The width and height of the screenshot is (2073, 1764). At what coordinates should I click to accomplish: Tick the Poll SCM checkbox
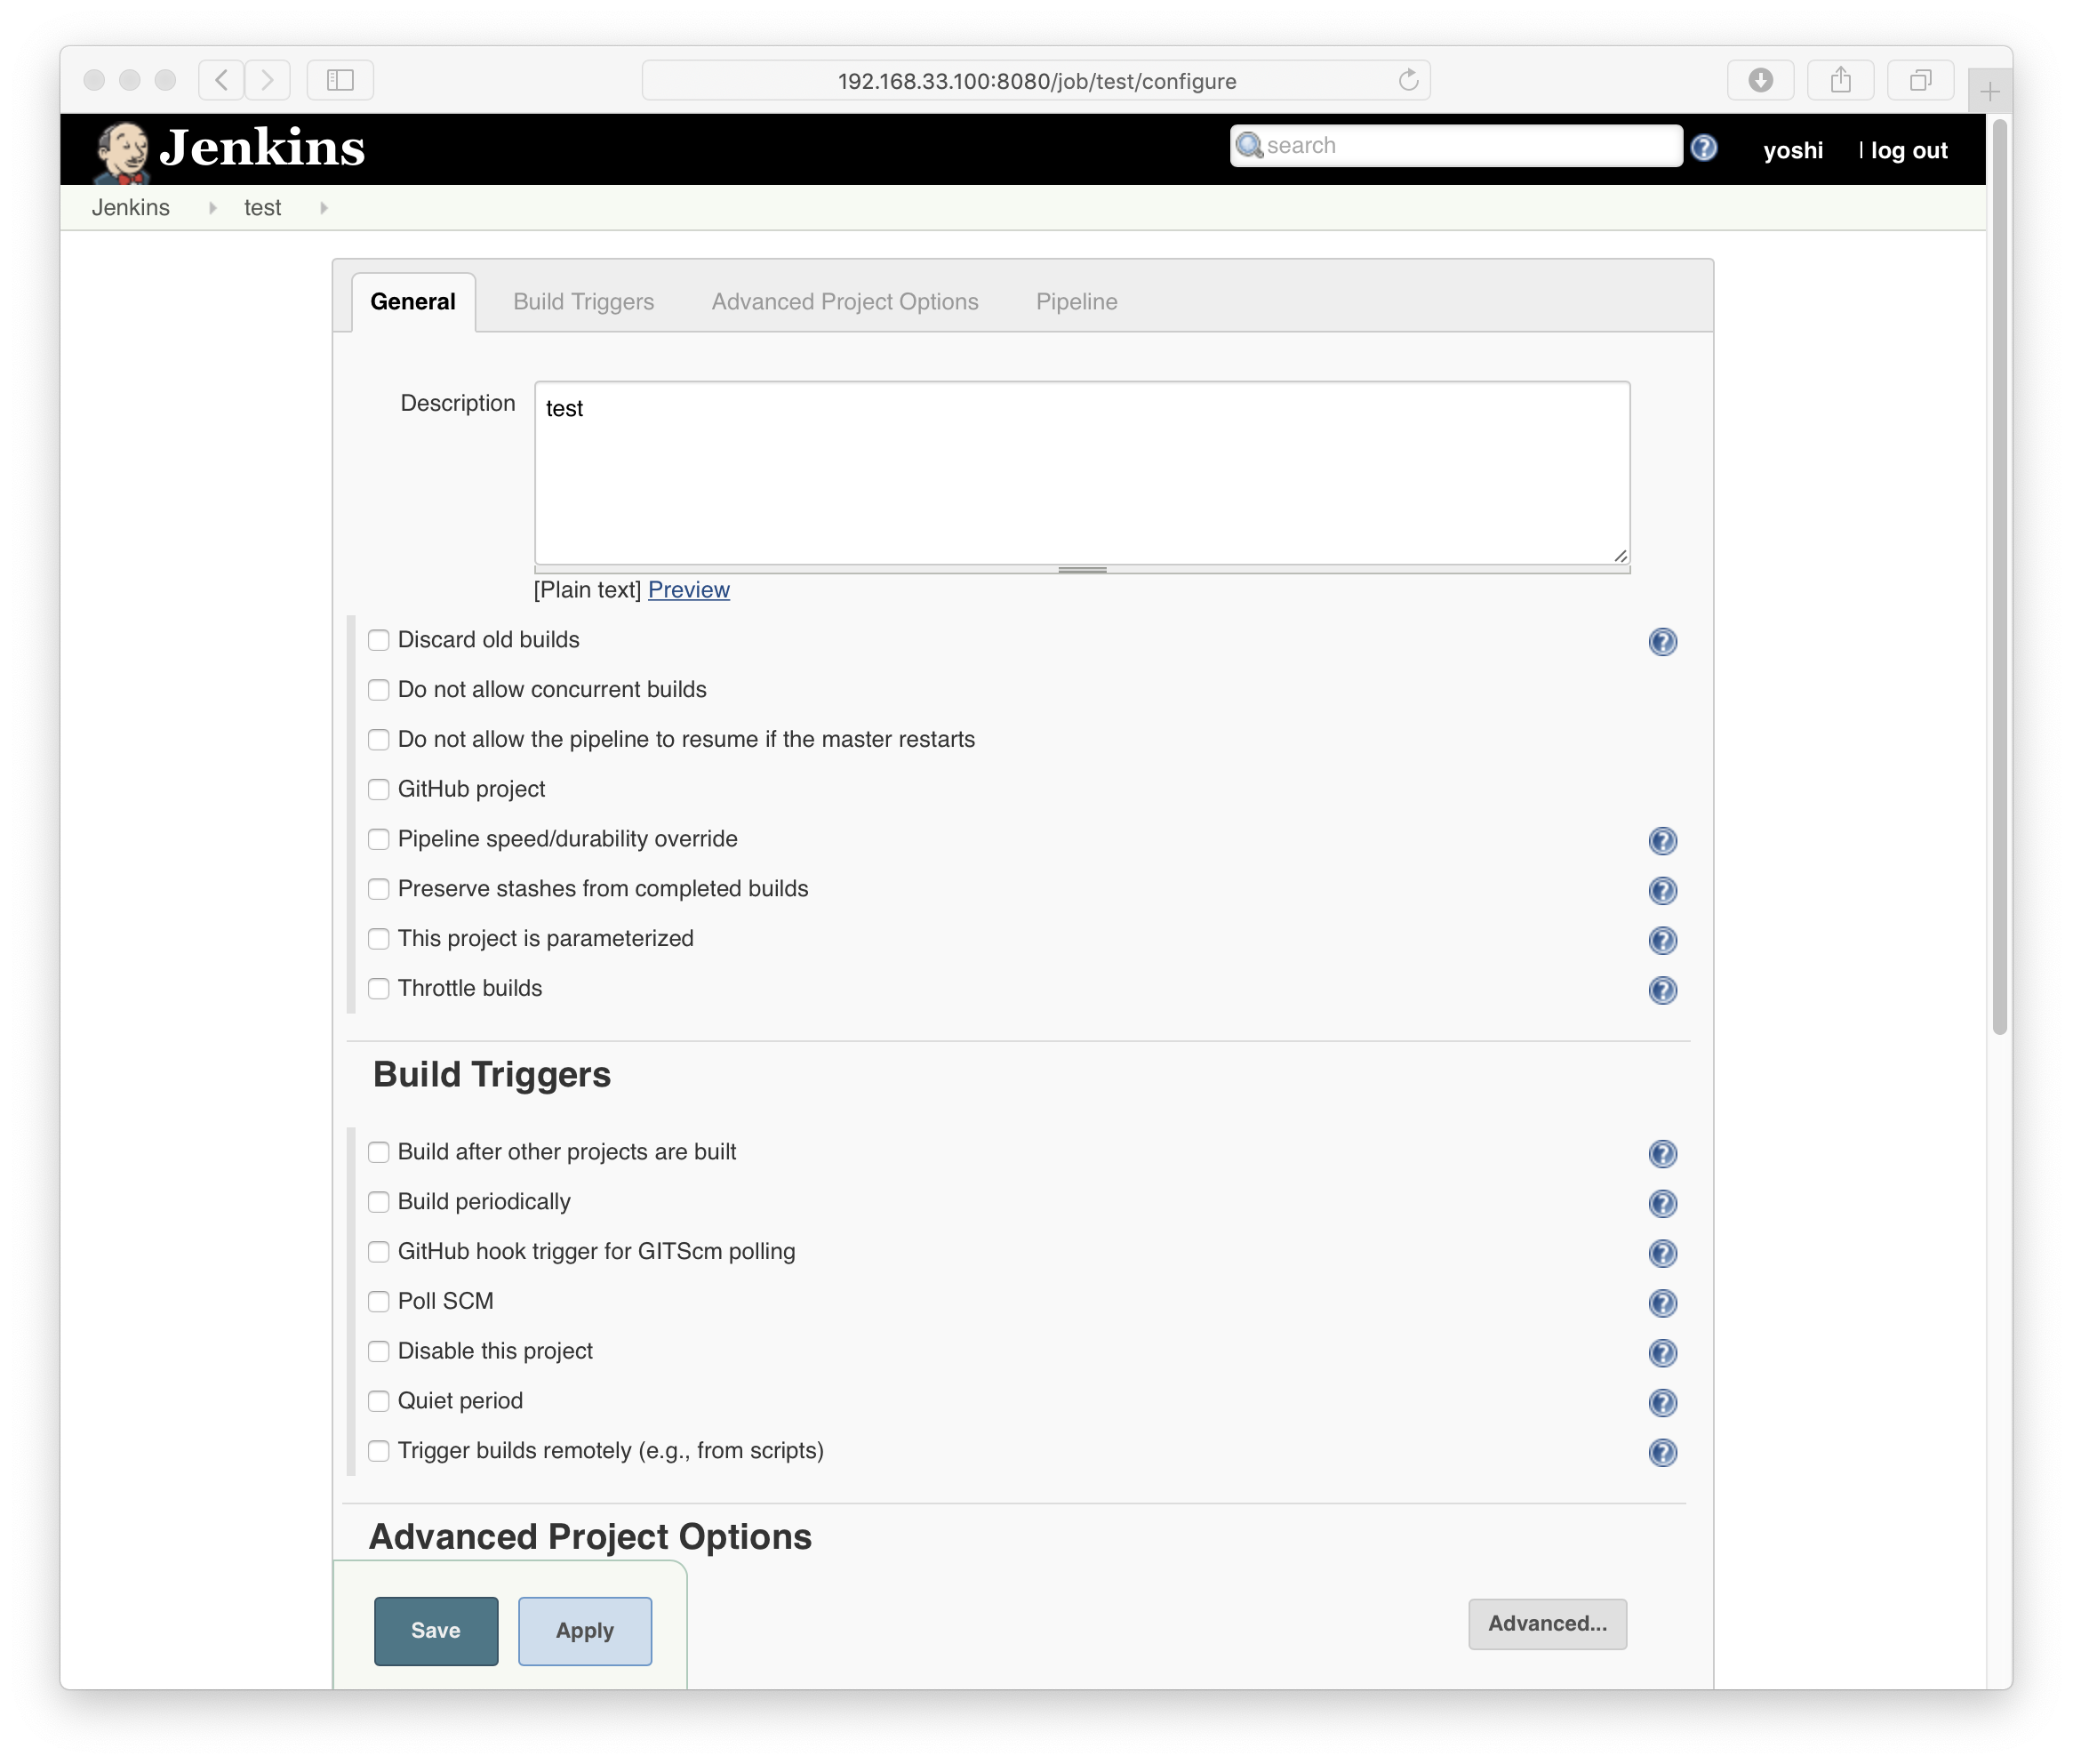[x=378, y=1302]
